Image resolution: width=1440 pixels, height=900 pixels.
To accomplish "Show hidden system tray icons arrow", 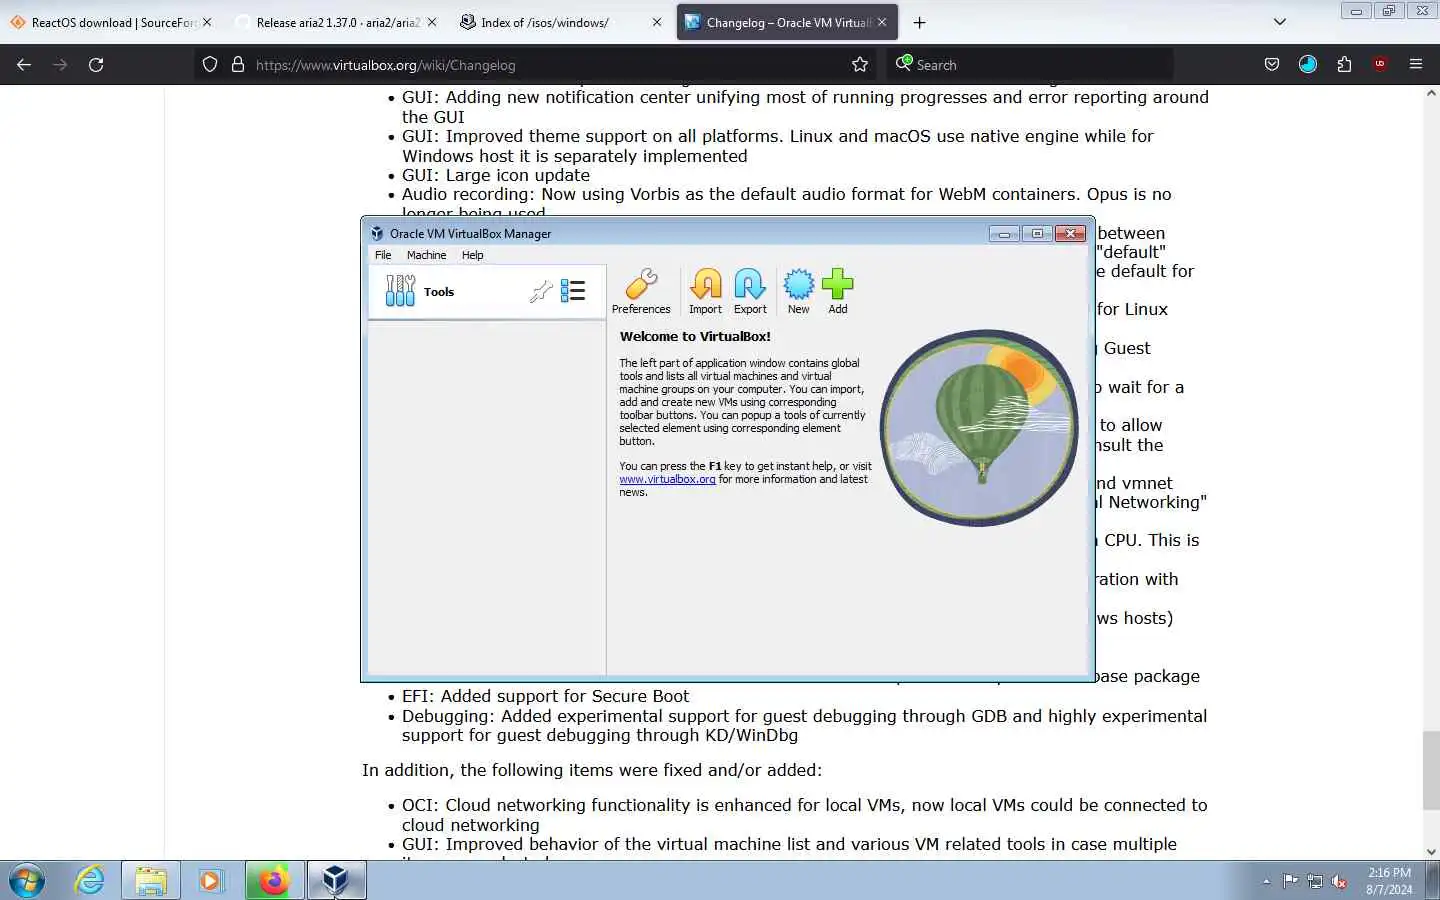I will point(1266,882).
